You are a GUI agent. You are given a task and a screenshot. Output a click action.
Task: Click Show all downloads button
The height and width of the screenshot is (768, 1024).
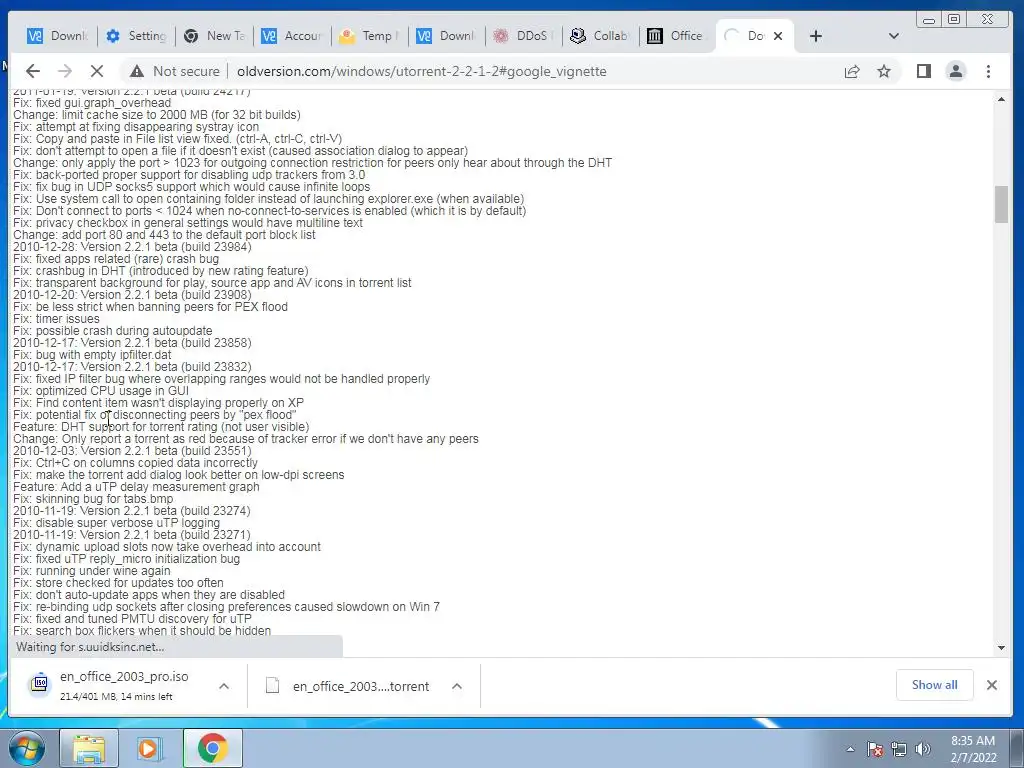tap(935, 684)
